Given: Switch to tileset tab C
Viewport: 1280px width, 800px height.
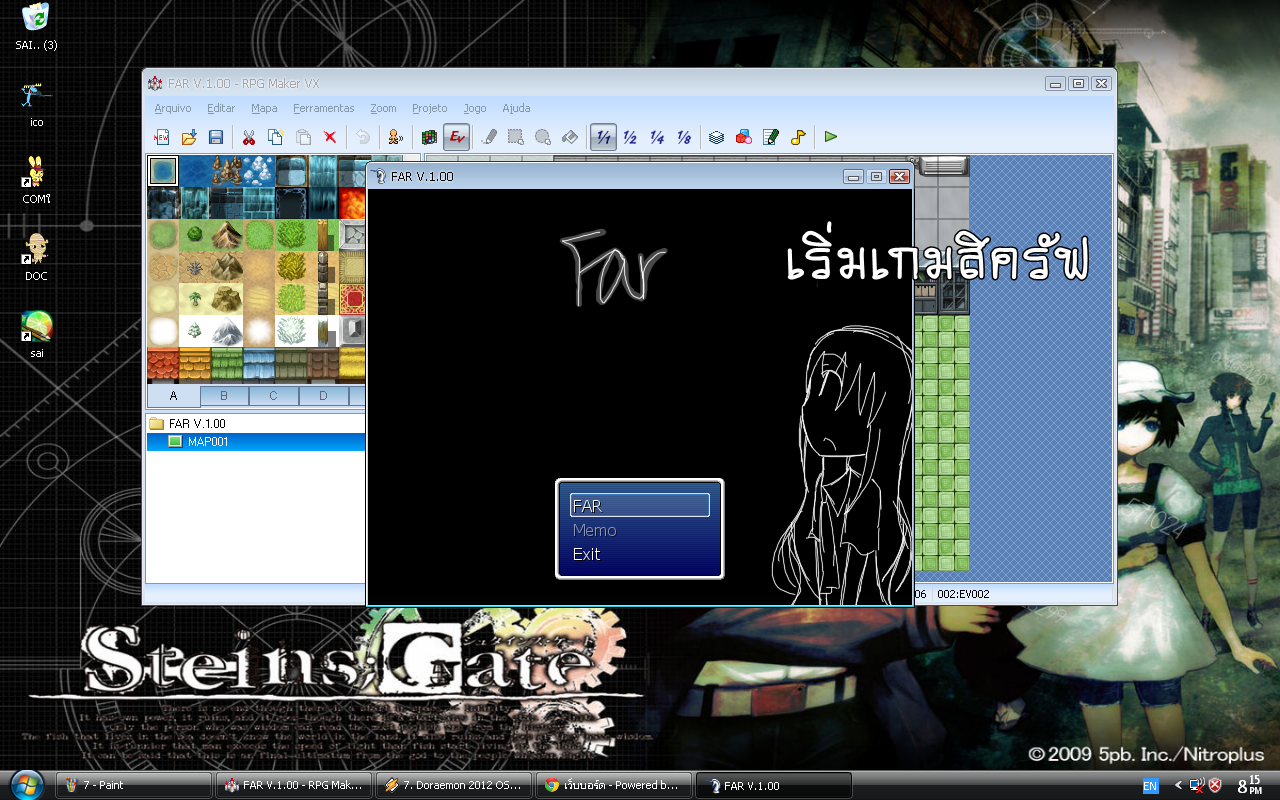Looking at the screenshot, I should click(x=273, y=396).
